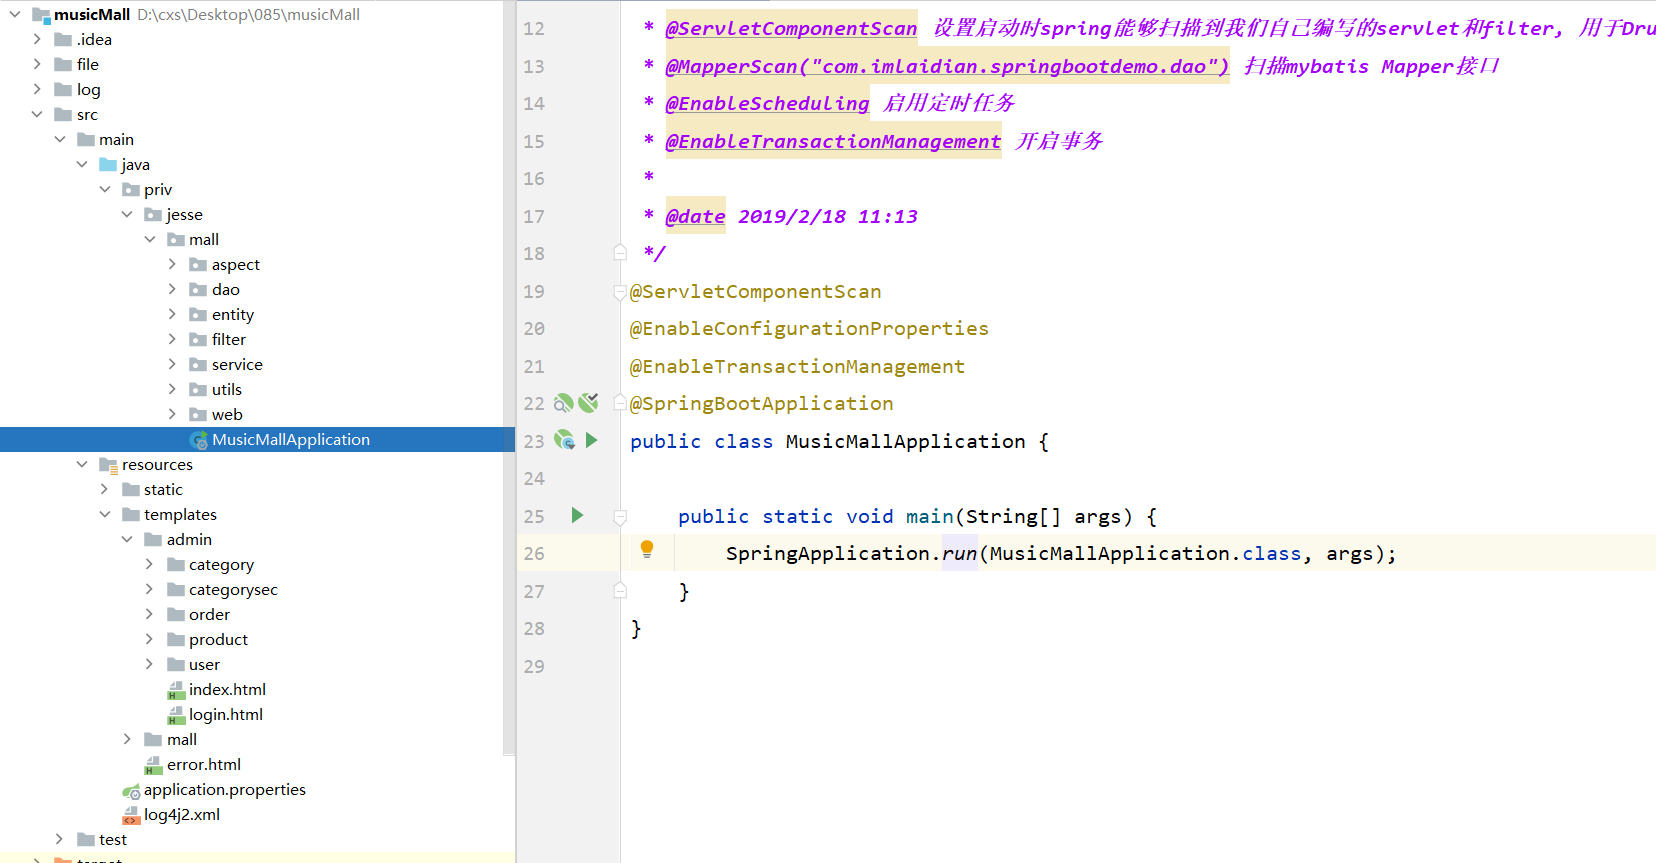Select the login.html file icon

[176, 715]
